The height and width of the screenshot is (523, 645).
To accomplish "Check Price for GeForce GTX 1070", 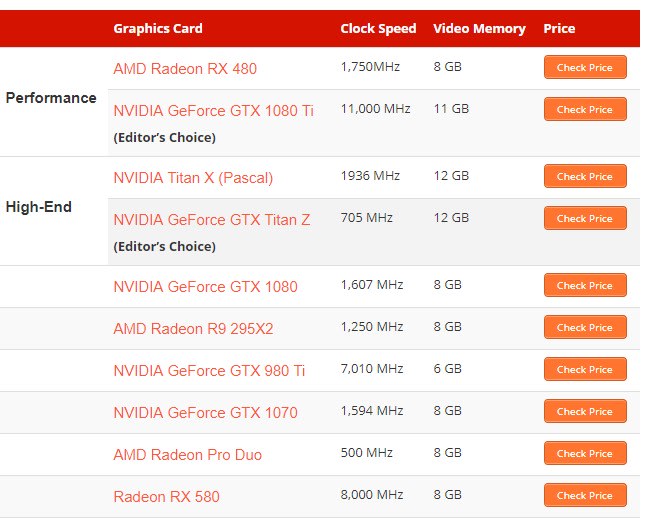I will click(x=585, y=411).
